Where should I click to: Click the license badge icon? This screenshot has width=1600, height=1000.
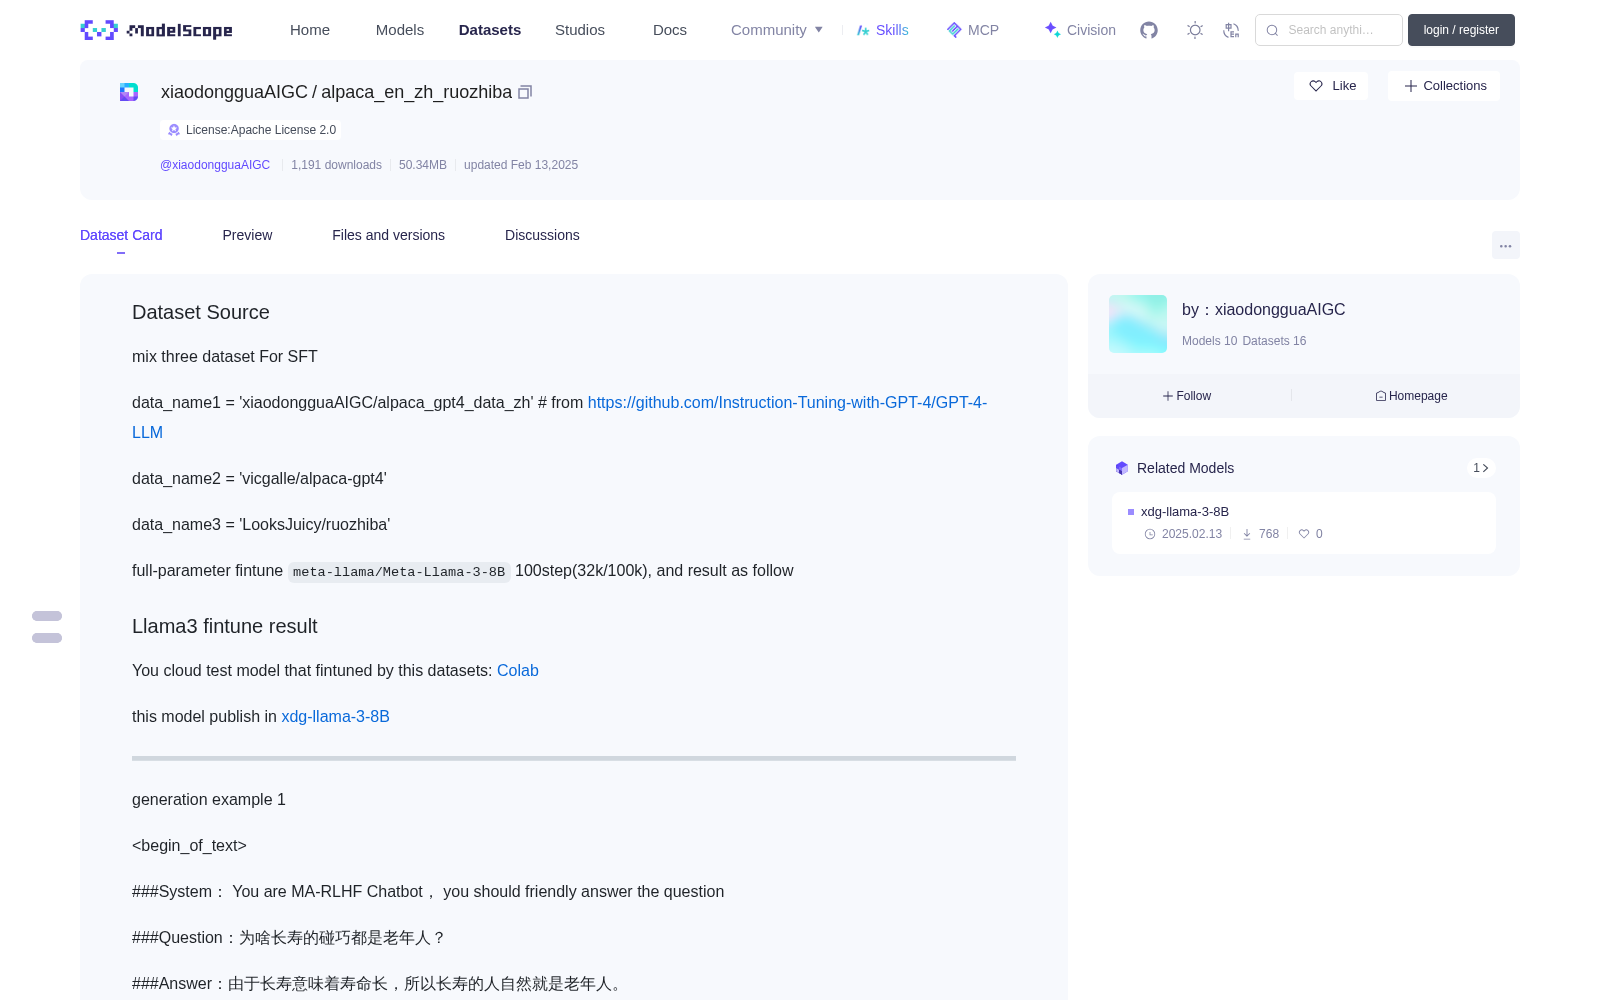pos(174,130)
